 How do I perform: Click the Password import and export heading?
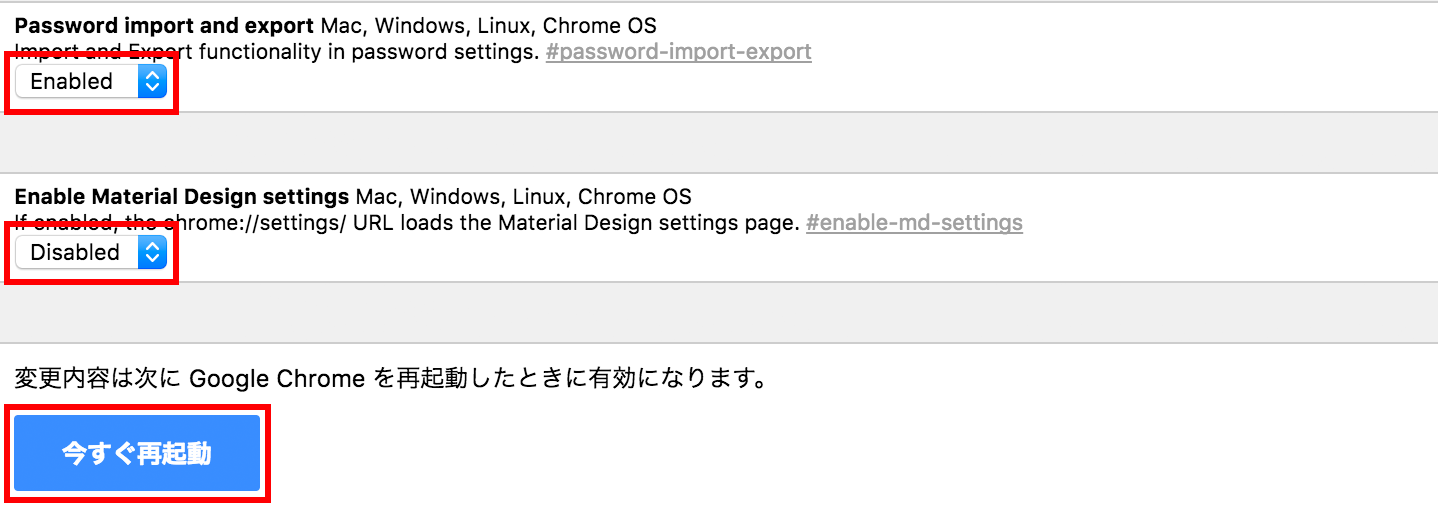point(165,25)
